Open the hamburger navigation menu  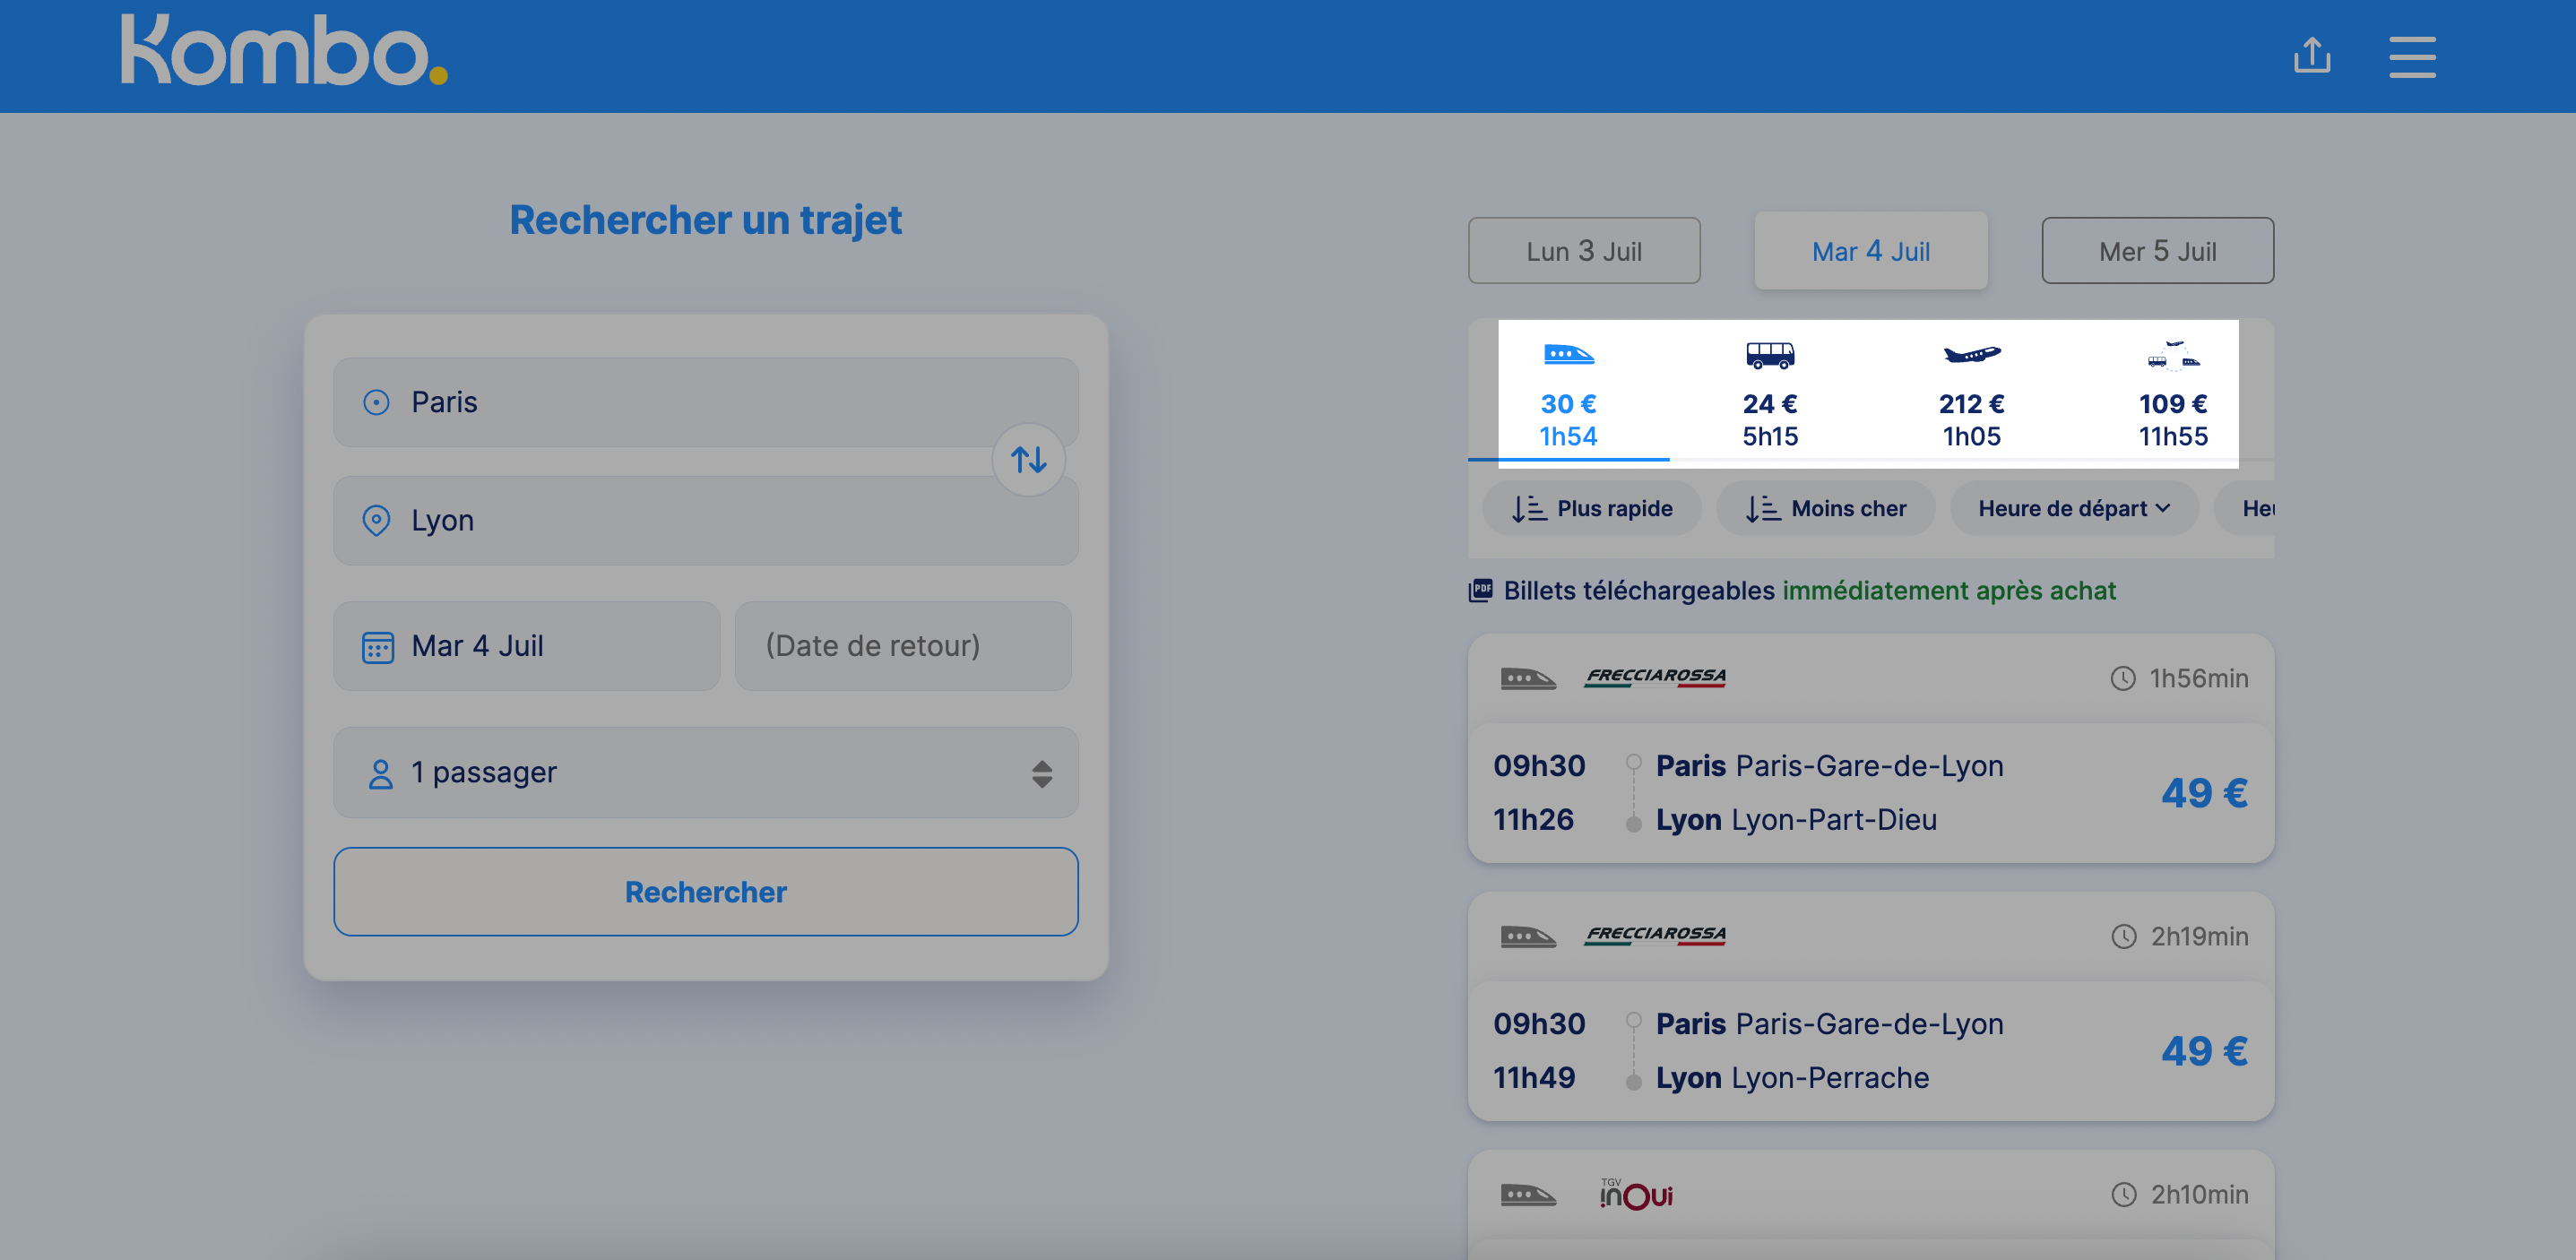tap(2412, 56)
